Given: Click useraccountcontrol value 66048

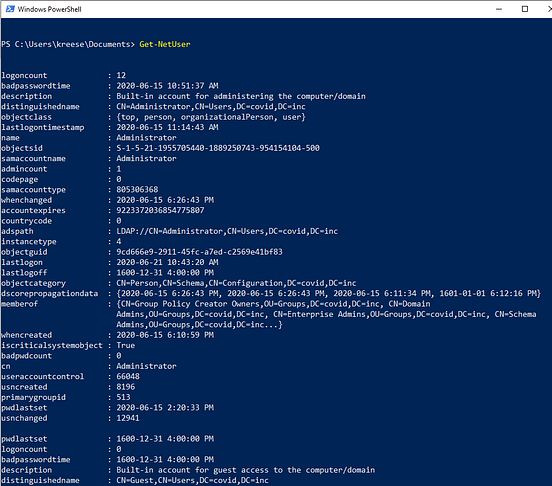Looking at the screenshot, I should point(128,377).
